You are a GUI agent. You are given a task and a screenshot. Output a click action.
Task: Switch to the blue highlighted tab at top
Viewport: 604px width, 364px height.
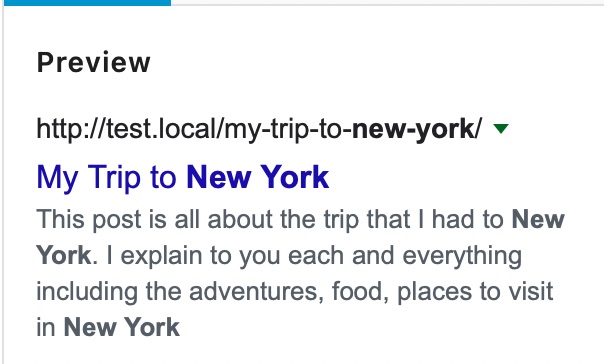[86, 3]
